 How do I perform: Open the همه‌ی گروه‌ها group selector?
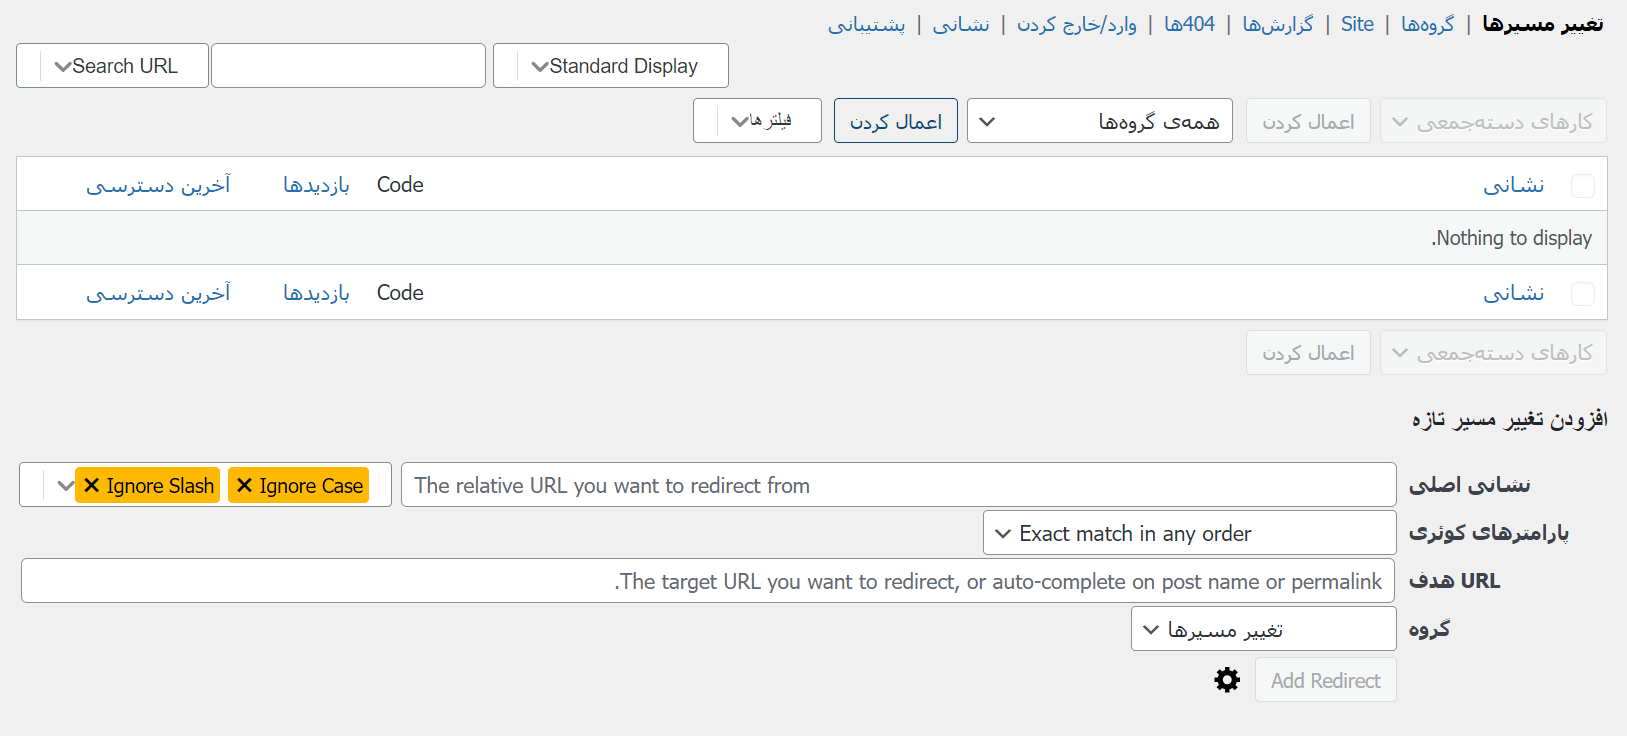click(1099, 121)
